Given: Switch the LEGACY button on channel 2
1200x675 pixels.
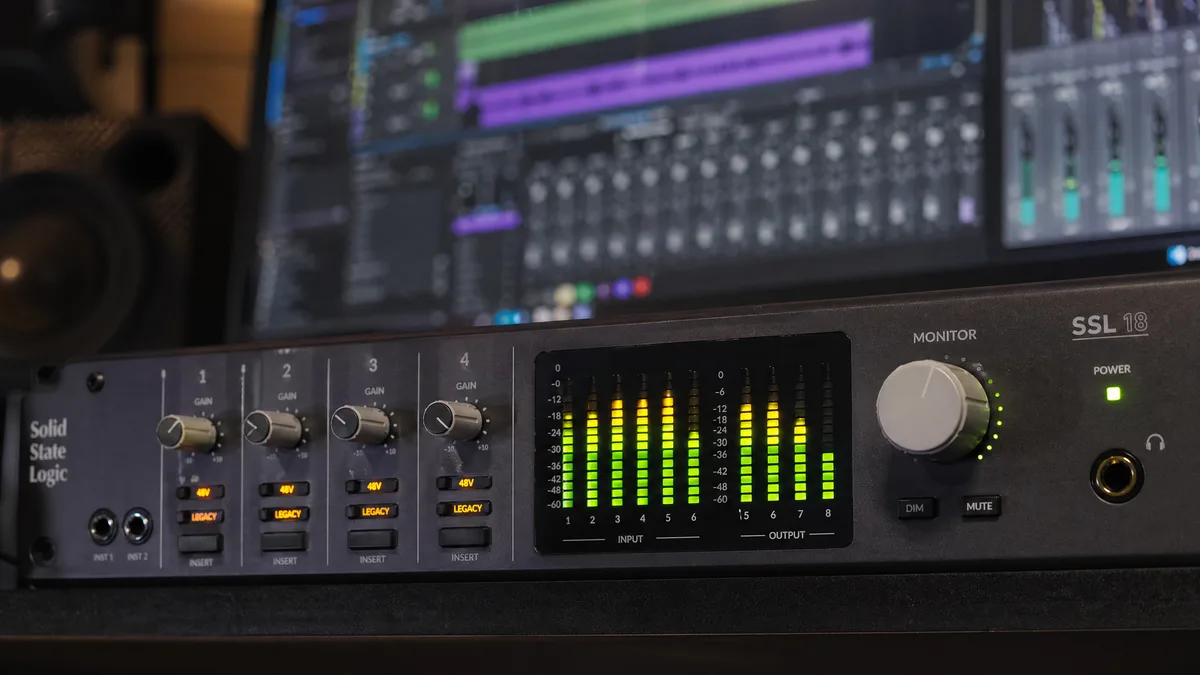Looking at the screenshot, I should coord(286,514).
